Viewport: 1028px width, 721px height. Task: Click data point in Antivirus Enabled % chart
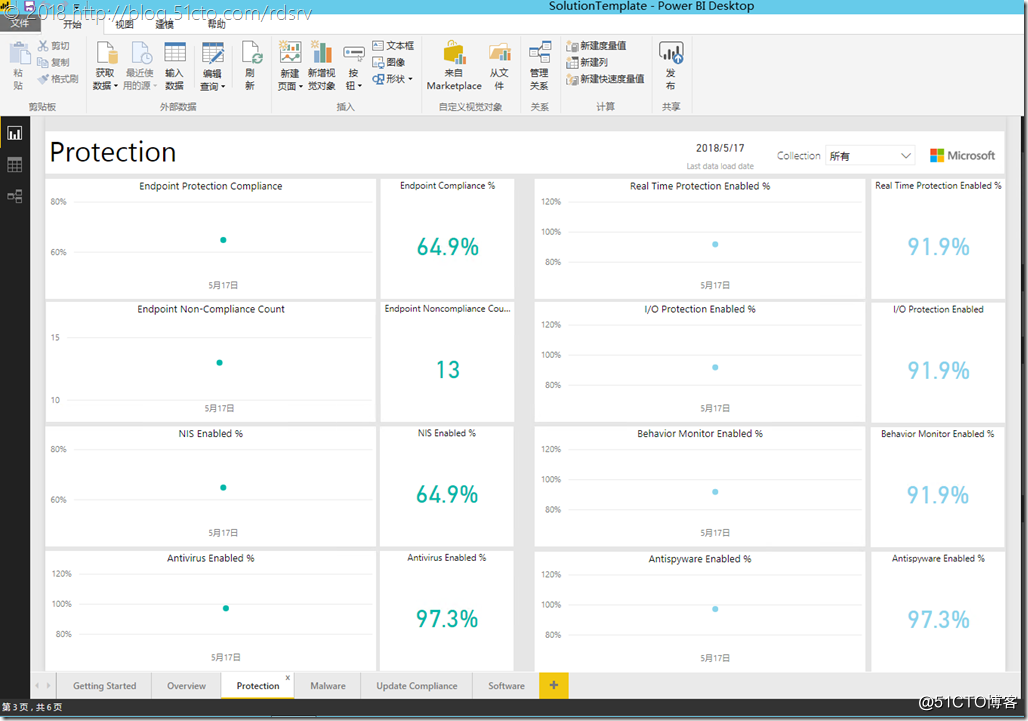pyautogui.click(x=226, y=608)
